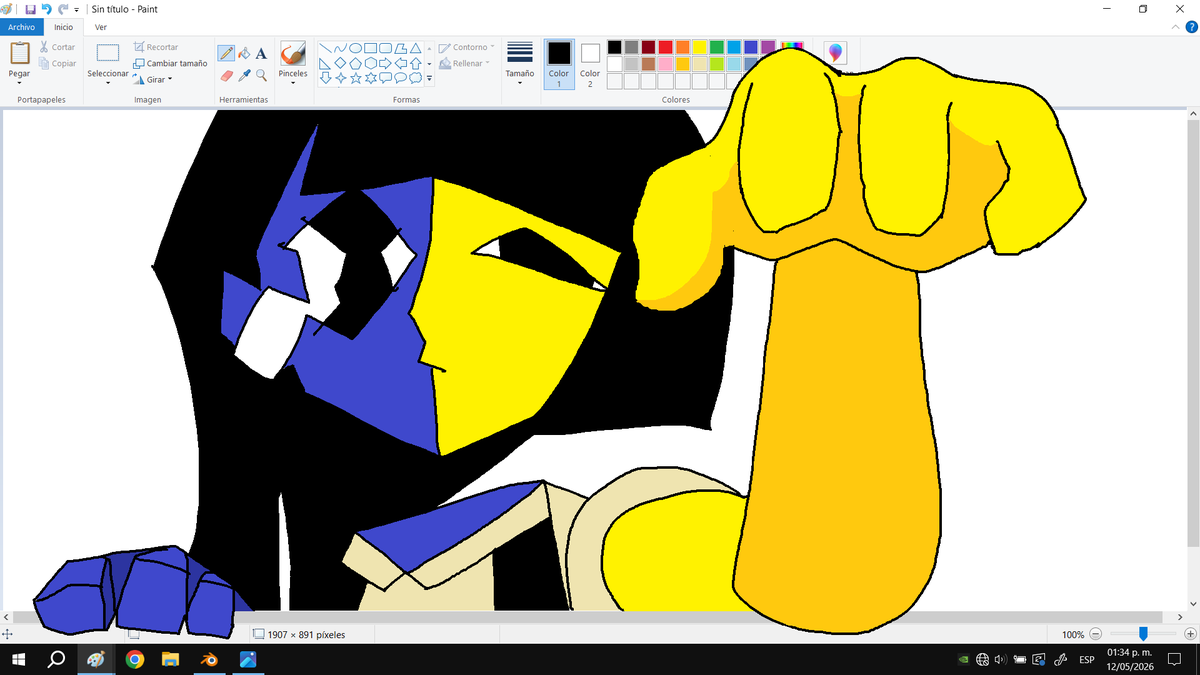Select the Eraser tool

coord(226,75)
